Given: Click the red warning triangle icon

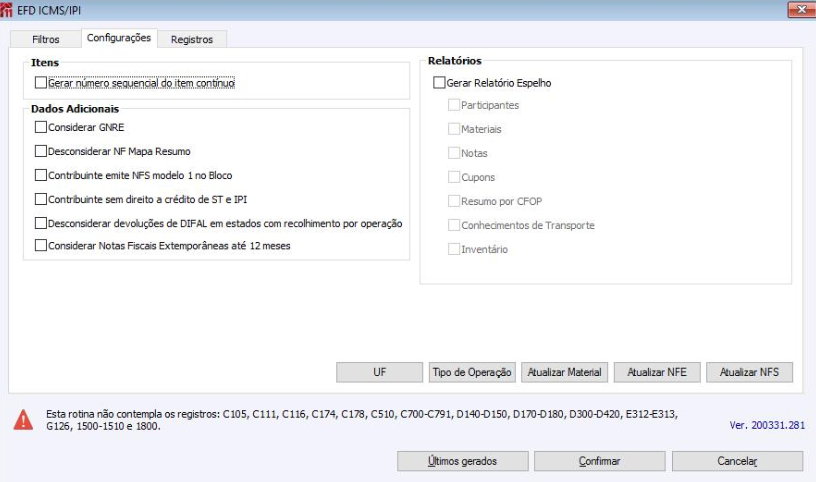Looking at the screenshot, I should coord(22,420).
